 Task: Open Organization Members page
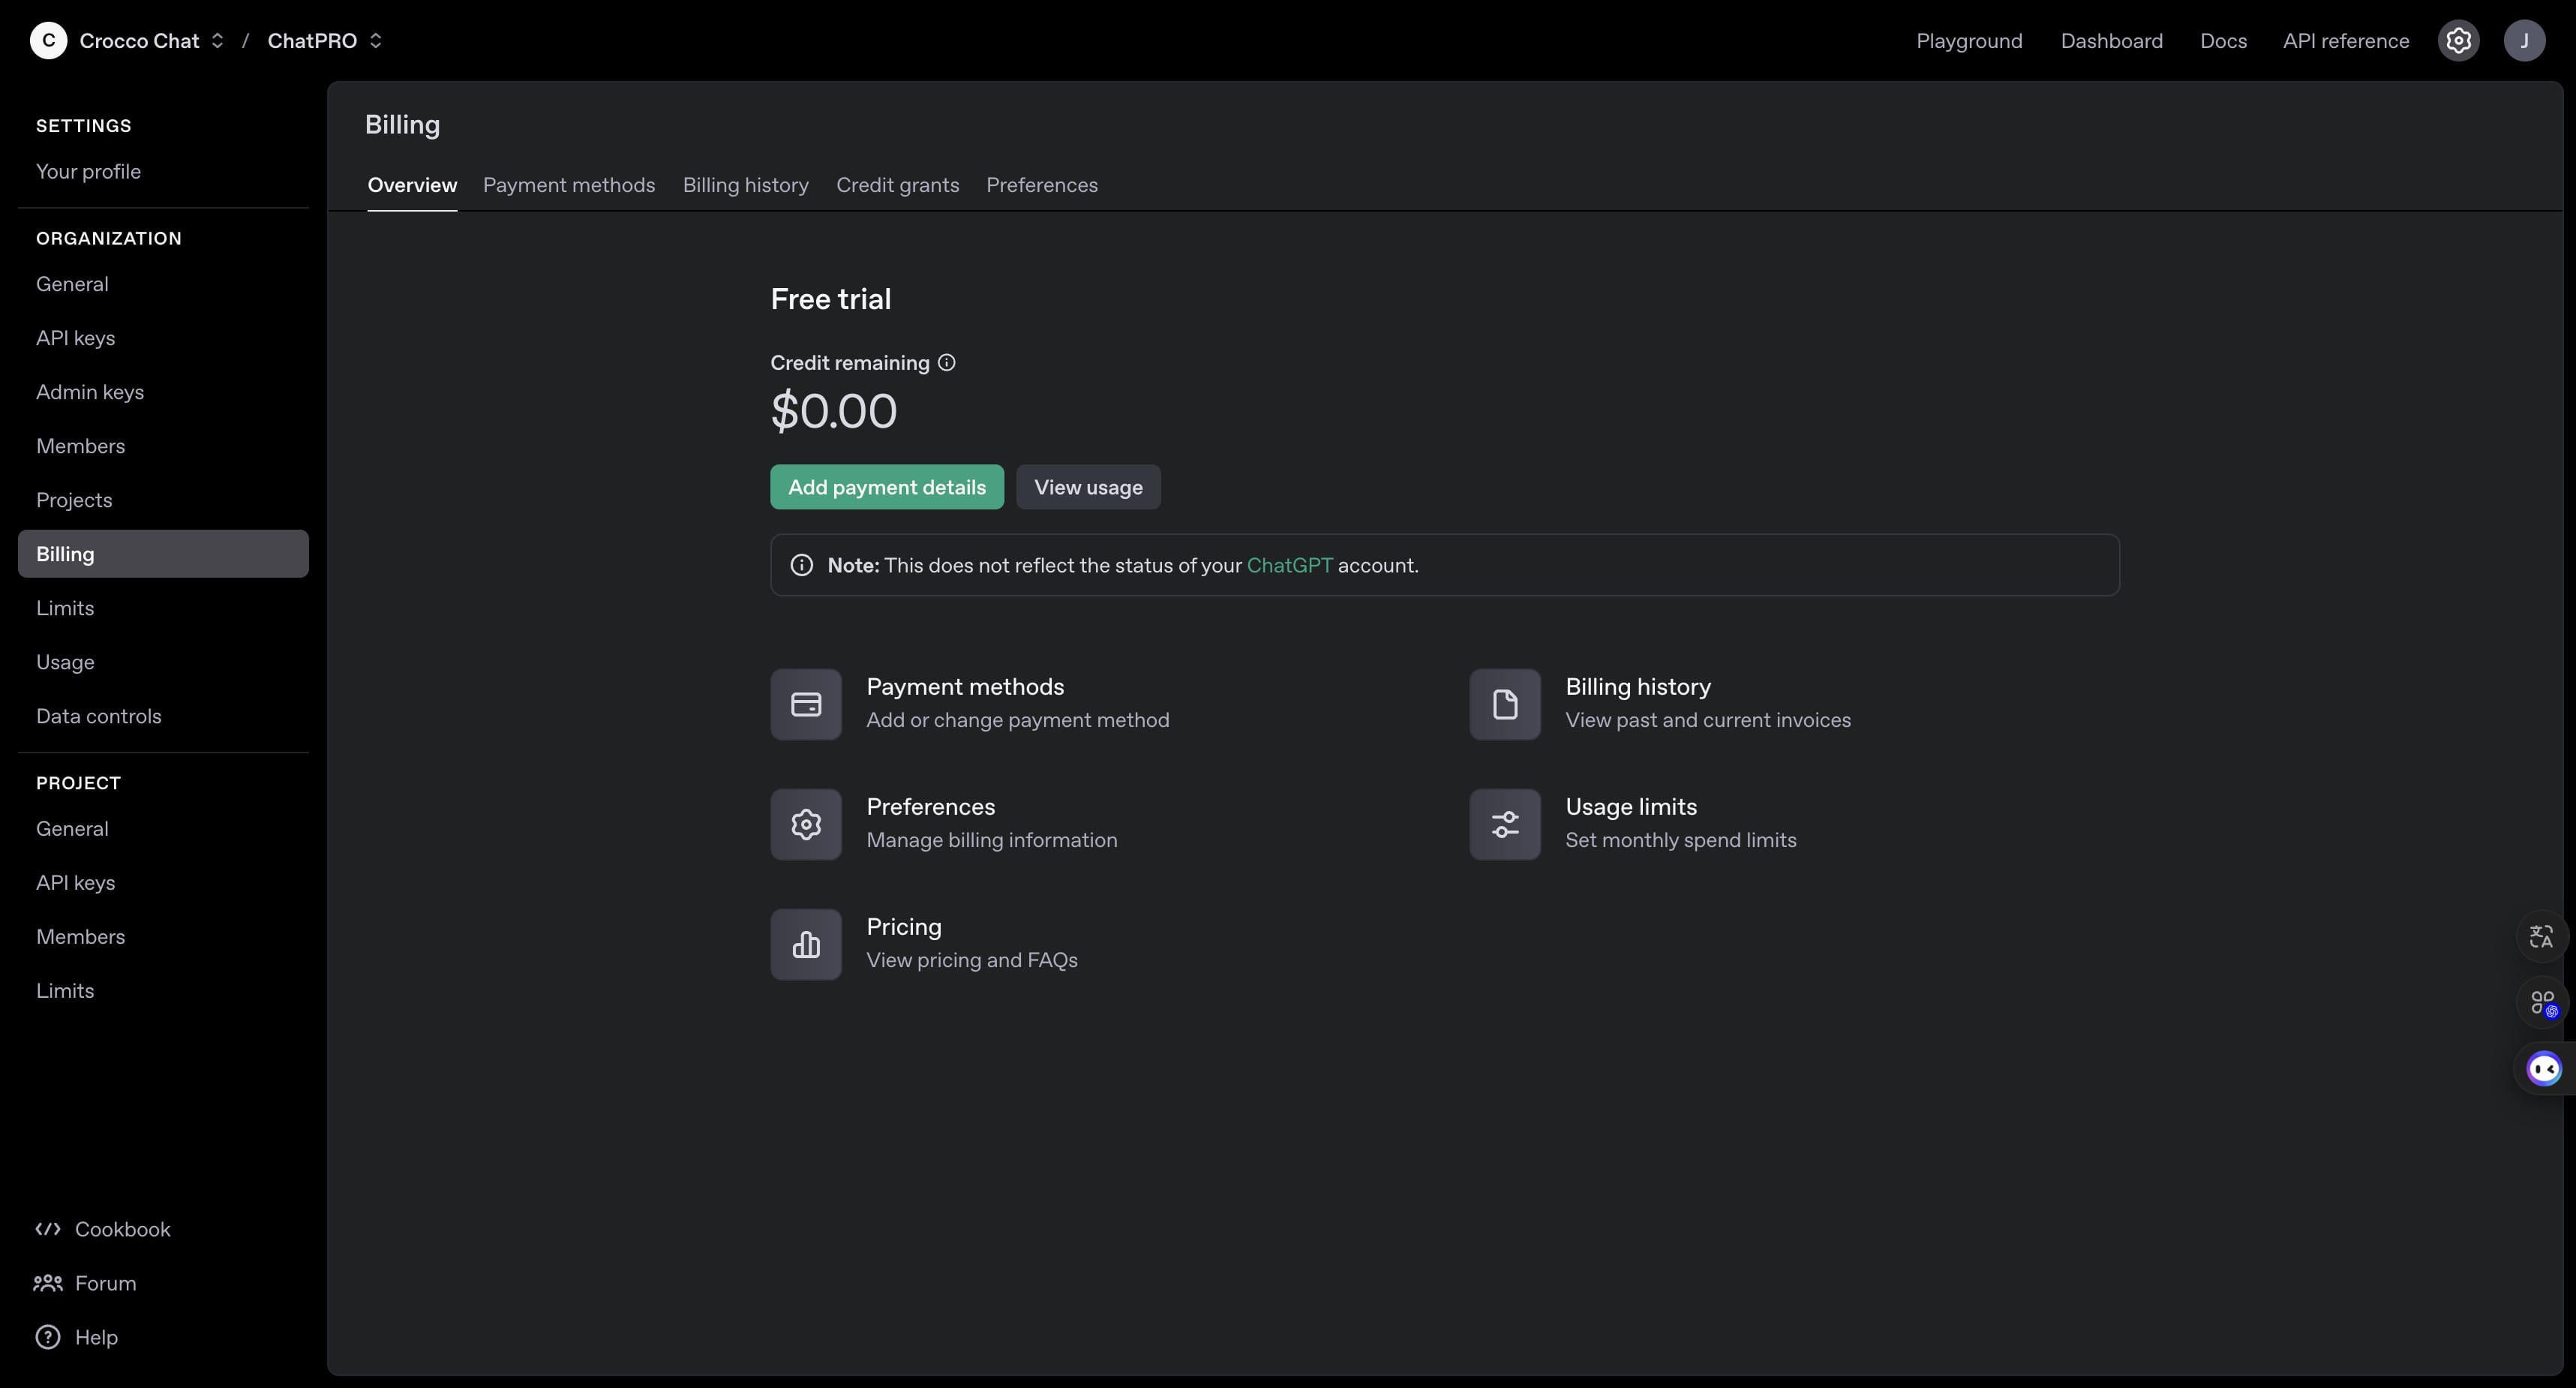(x=163, y=446)
